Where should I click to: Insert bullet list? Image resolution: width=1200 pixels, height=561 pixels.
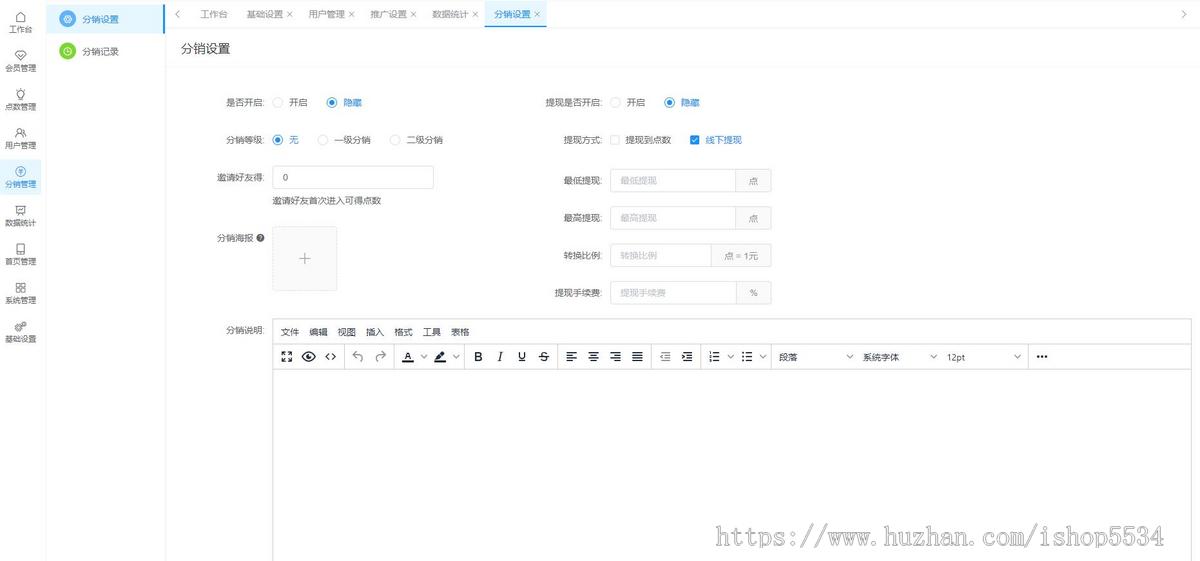click(x=747, y=357)
